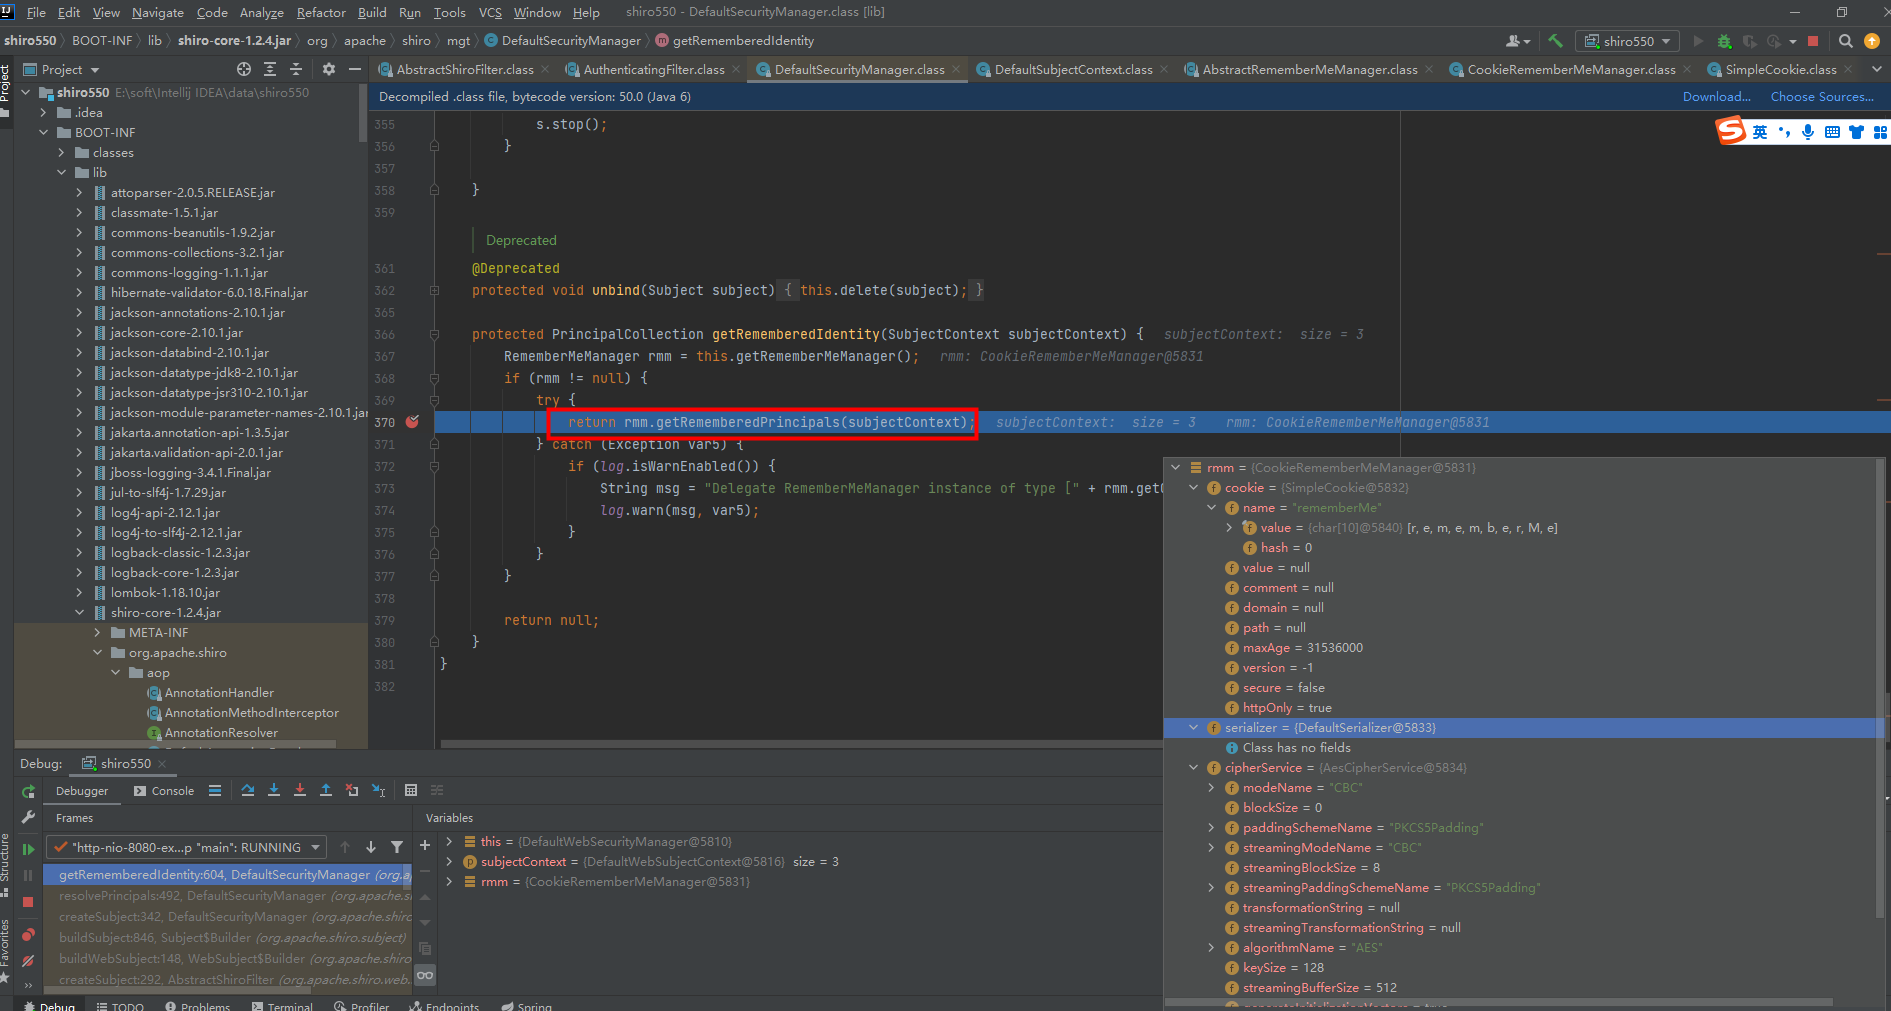Click the Select Opened File target icon
This screenshot has width=1891, height=1011.
pyautogui.click(x=244, y=69)
